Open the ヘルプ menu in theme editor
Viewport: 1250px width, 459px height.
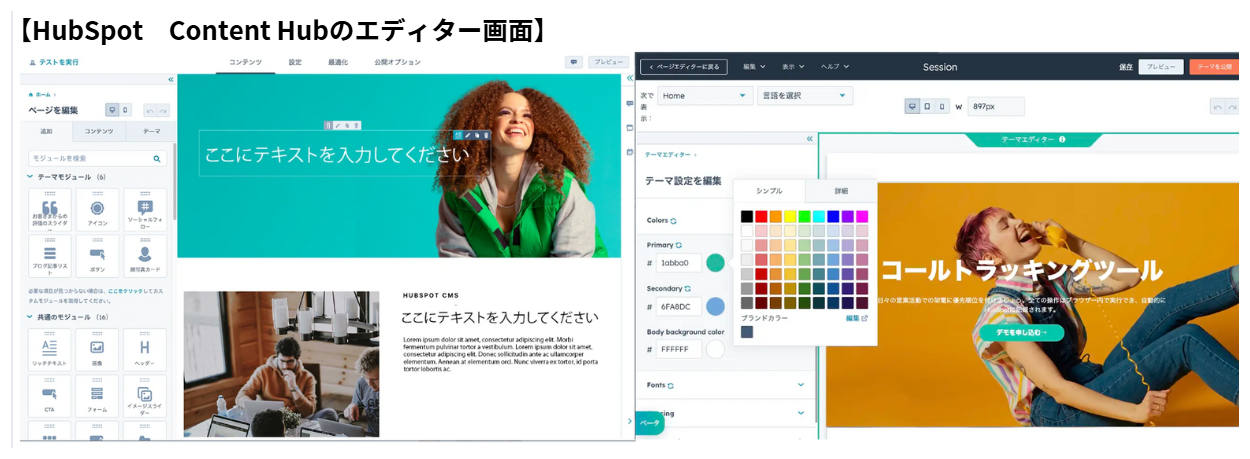point(835,67)
